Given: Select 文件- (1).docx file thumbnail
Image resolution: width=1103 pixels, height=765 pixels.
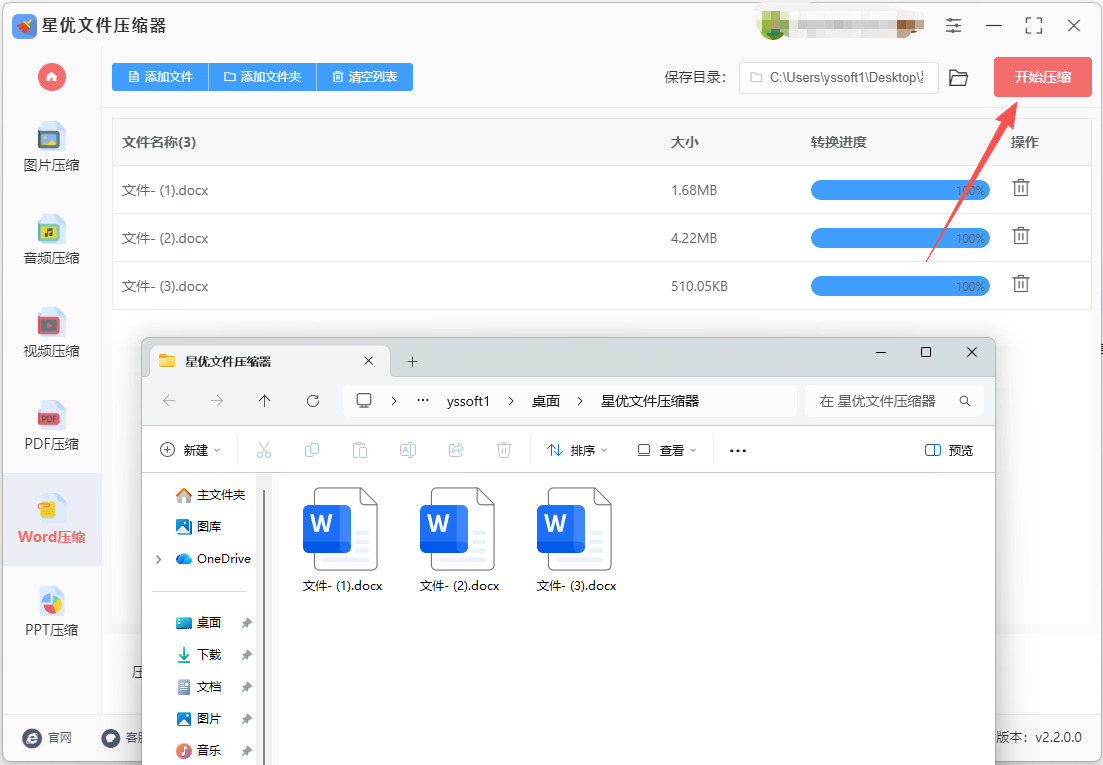Looking at the screenshot, I should point(343,540).
